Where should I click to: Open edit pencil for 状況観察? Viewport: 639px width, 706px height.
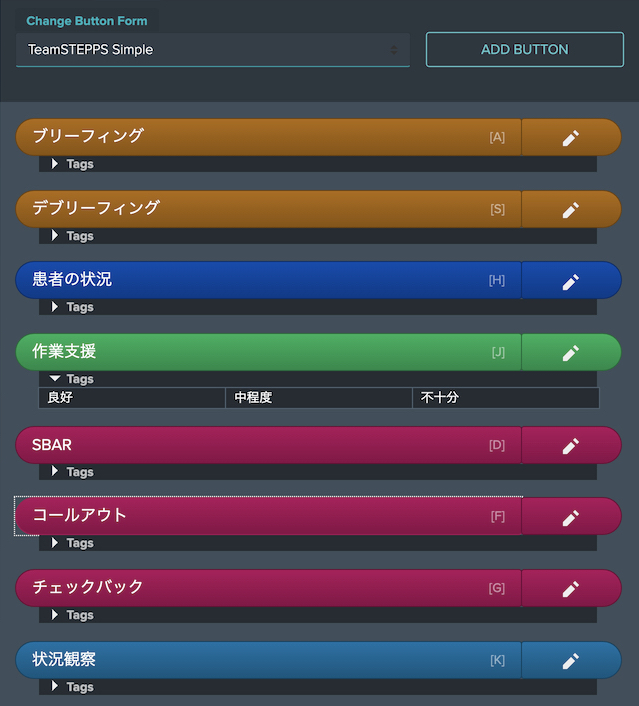571,661
